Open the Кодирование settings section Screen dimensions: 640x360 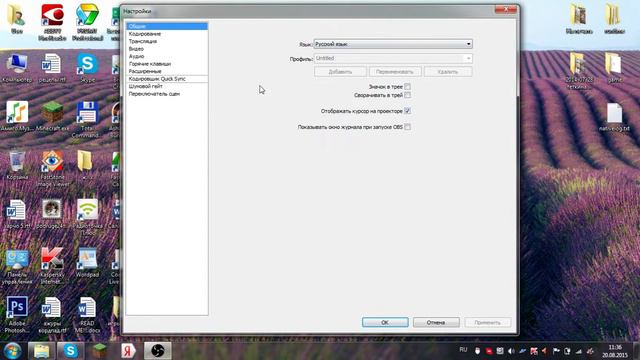tap(167, 34)
